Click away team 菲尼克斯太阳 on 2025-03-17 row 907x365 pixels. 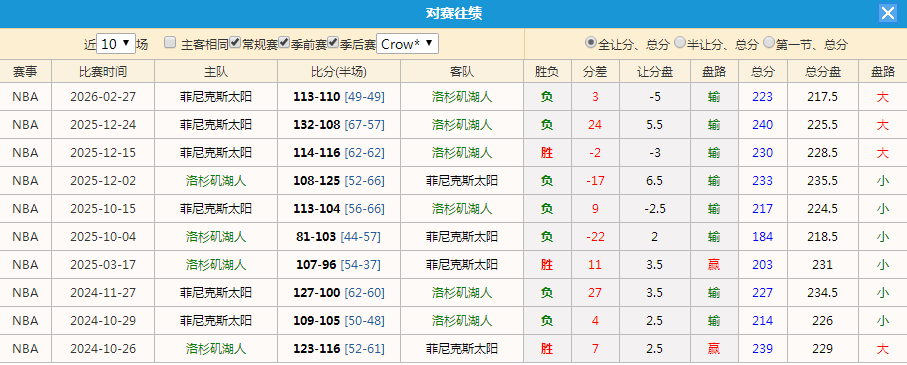pyautogui.click(x=462, y=265)
